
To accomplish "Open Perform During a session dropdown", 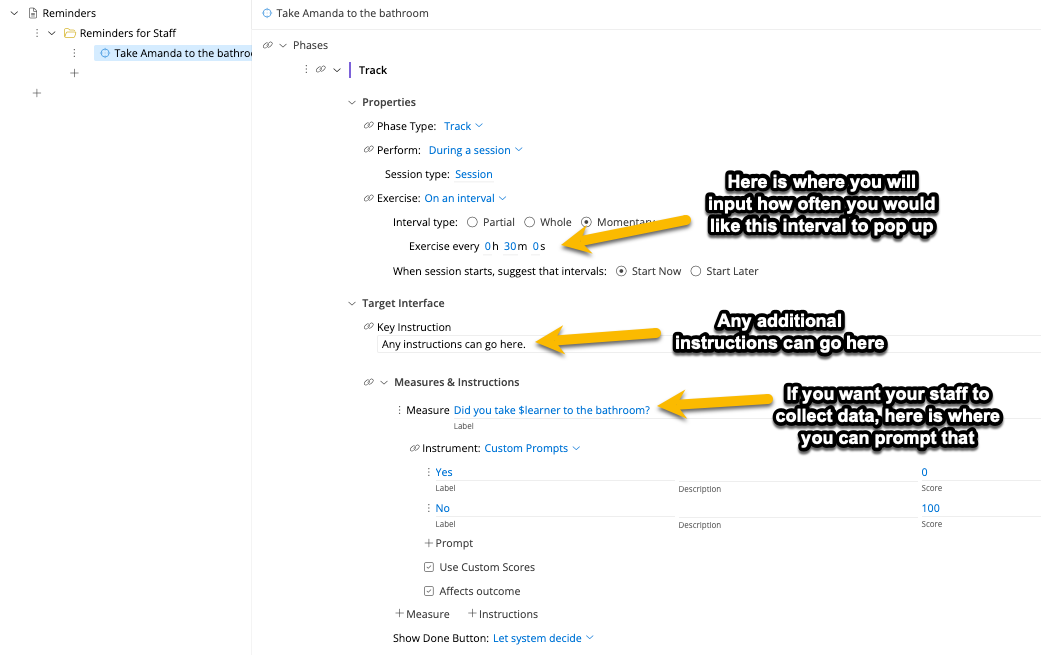I will 475,150.
